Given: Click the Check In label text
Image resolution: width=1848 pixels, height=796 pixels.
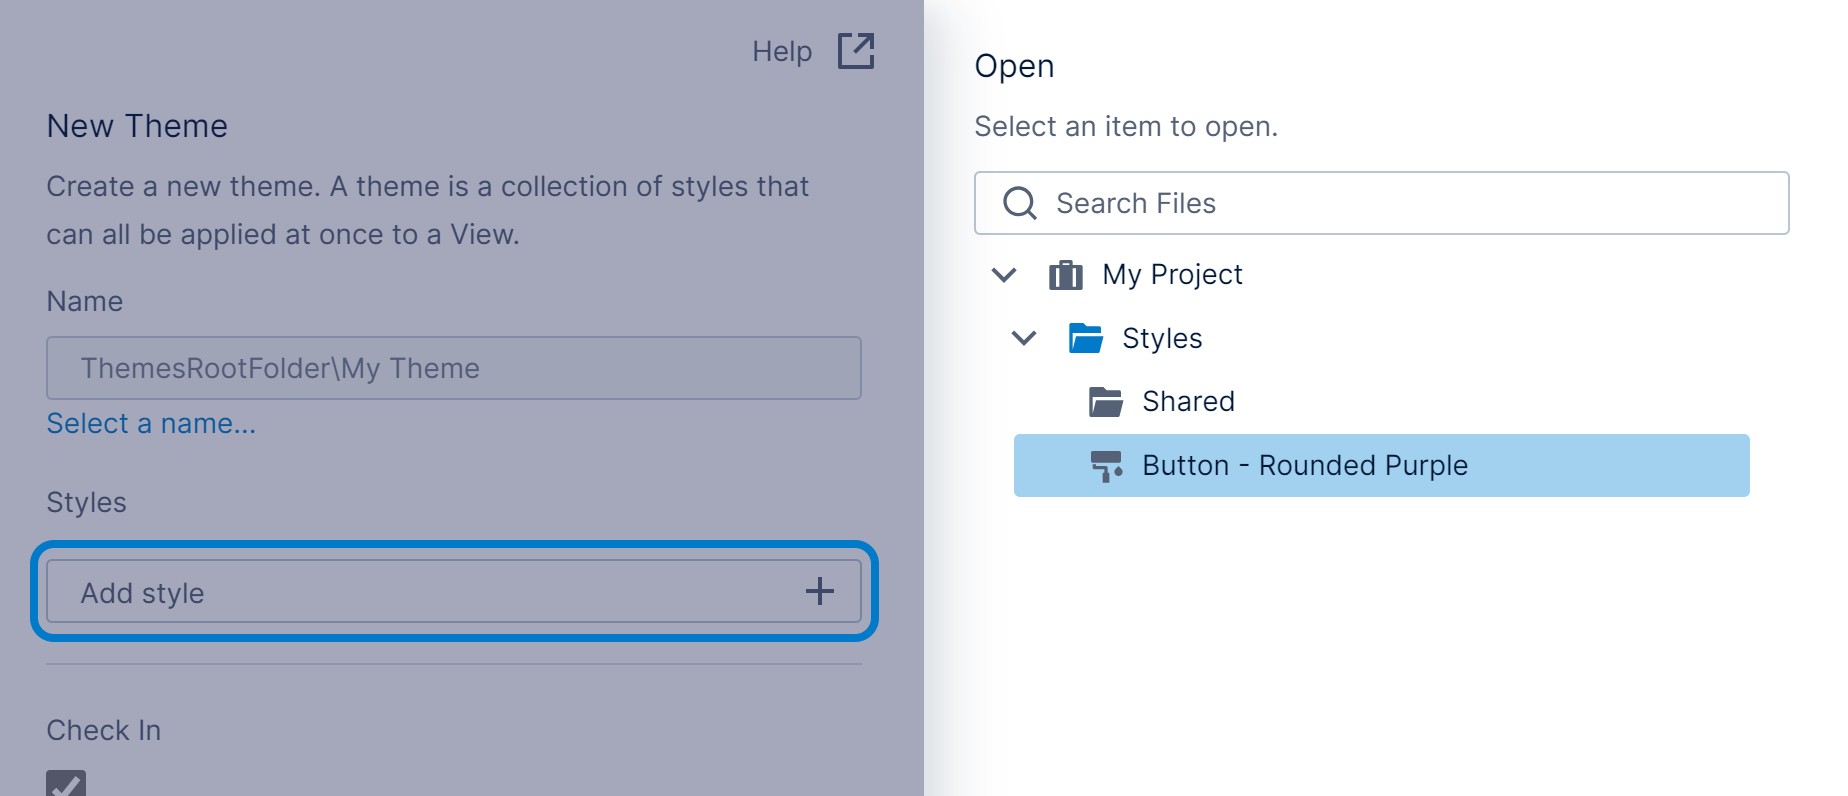Looking at the screenshot, I should [104, 730].
